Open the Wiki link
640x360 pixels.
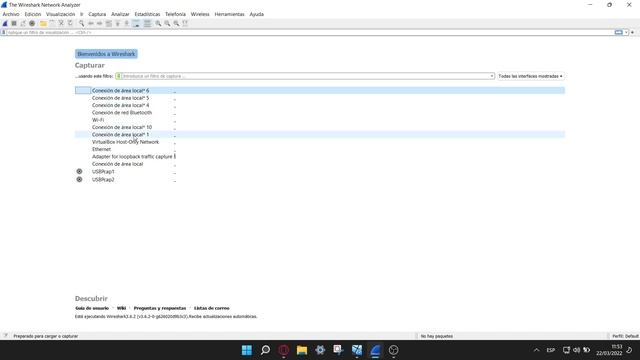[x=121, y=308]
